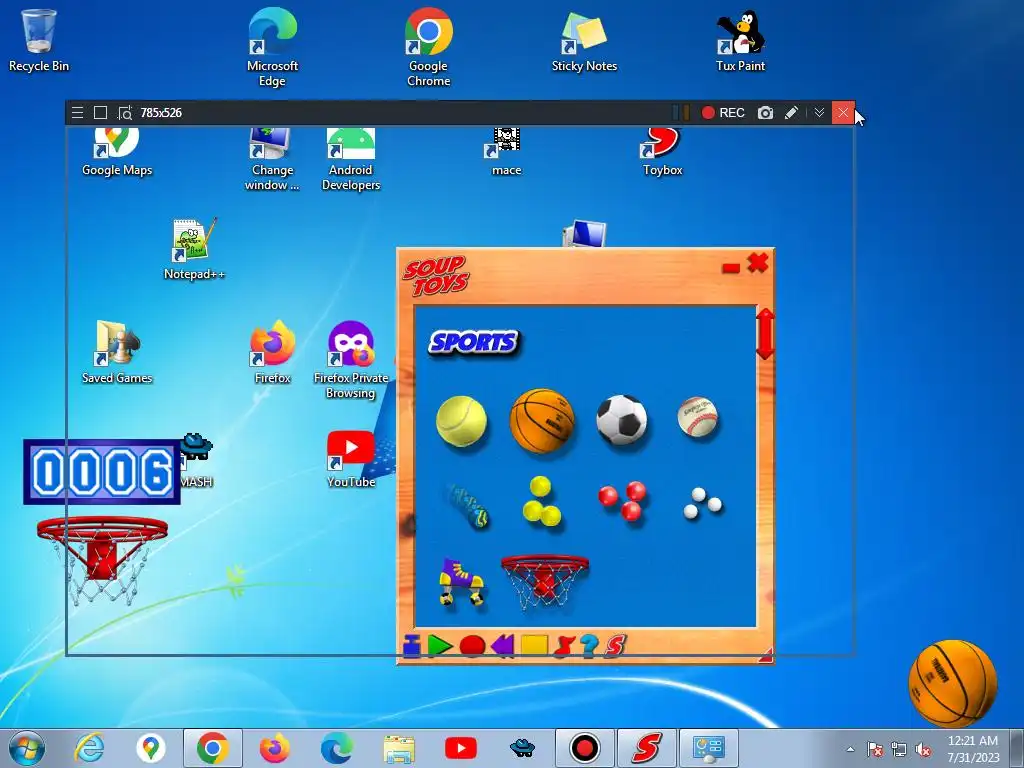Screen dimensions: 1024x768
Task: Select the YouTube desktop shortcut
Action: click(351, 459)
